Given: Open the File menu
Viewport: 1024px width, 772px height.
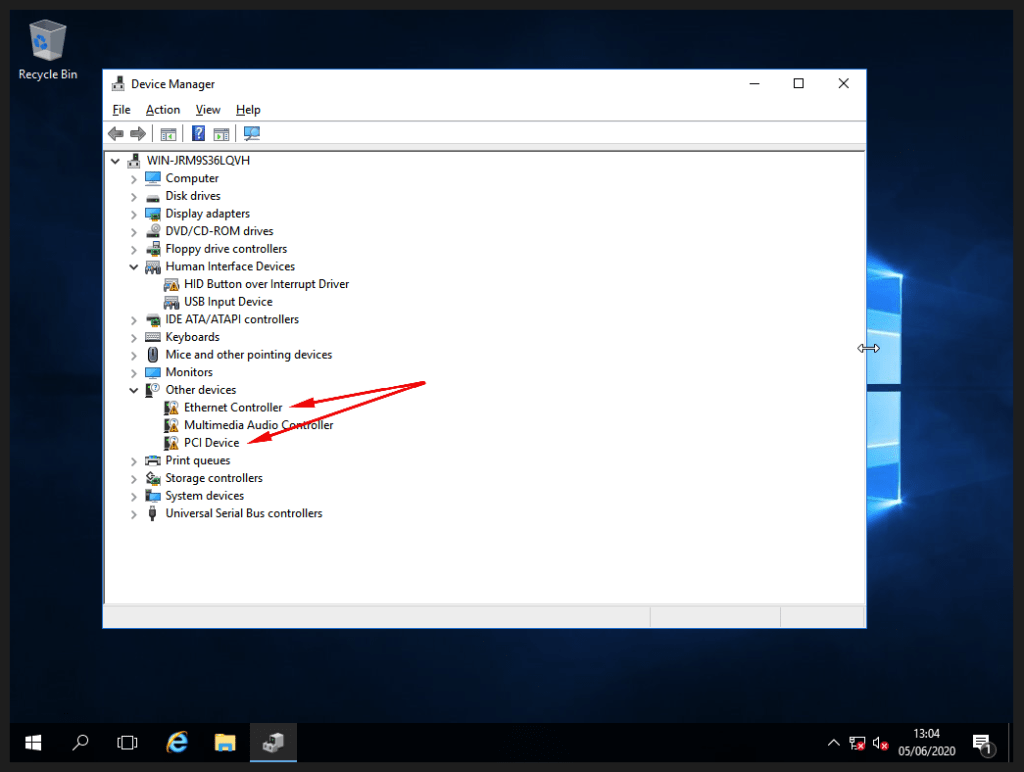Looking at the screenshot, I should [121, 109].
